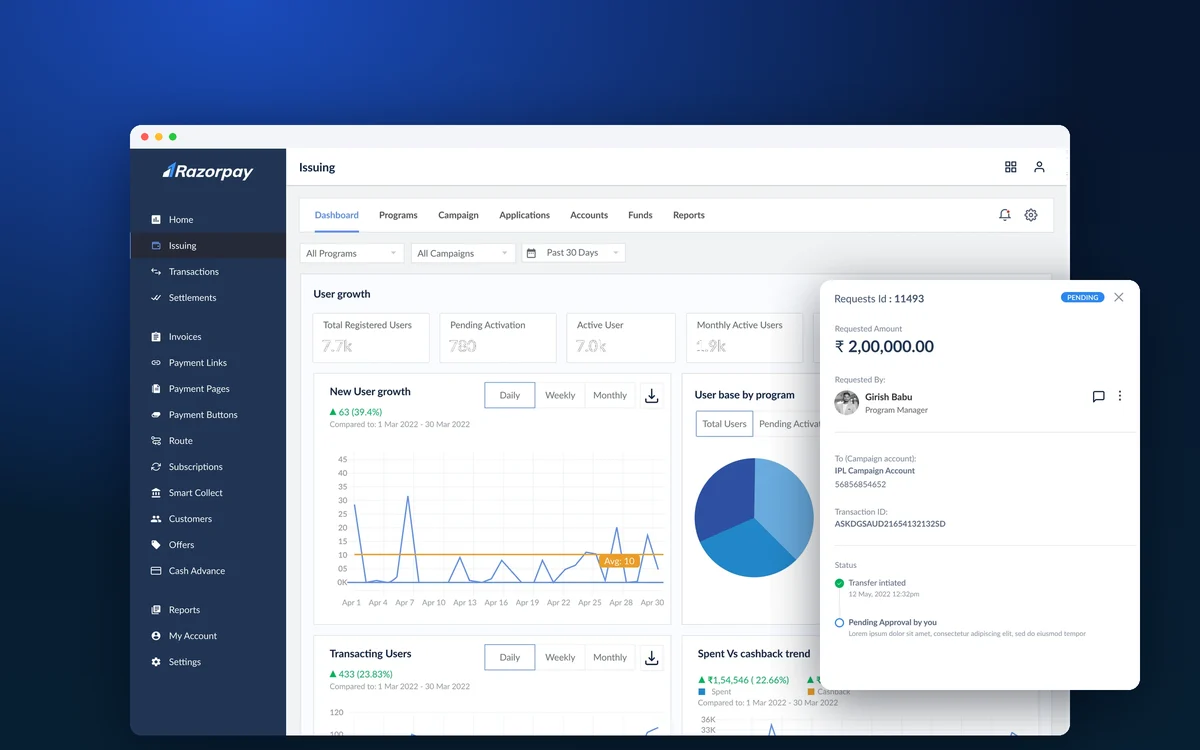This screenshot has height=750, width=1200.
Task: Click the transaction ID ASKDGSAUD21654132132SD
Action: pyautogui.click(x=890, y=524)
